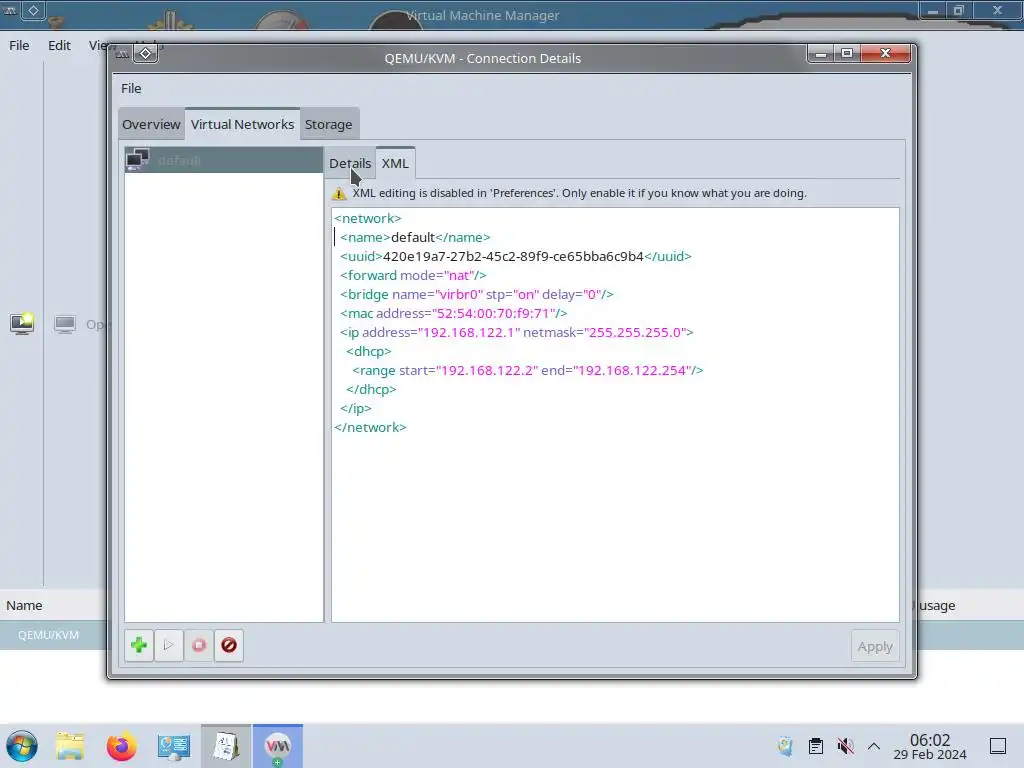Open Edit menu in Virtual Machine Manager
Image resolution: width=1024 pixels, height=768 pixels.
point(59,45)
